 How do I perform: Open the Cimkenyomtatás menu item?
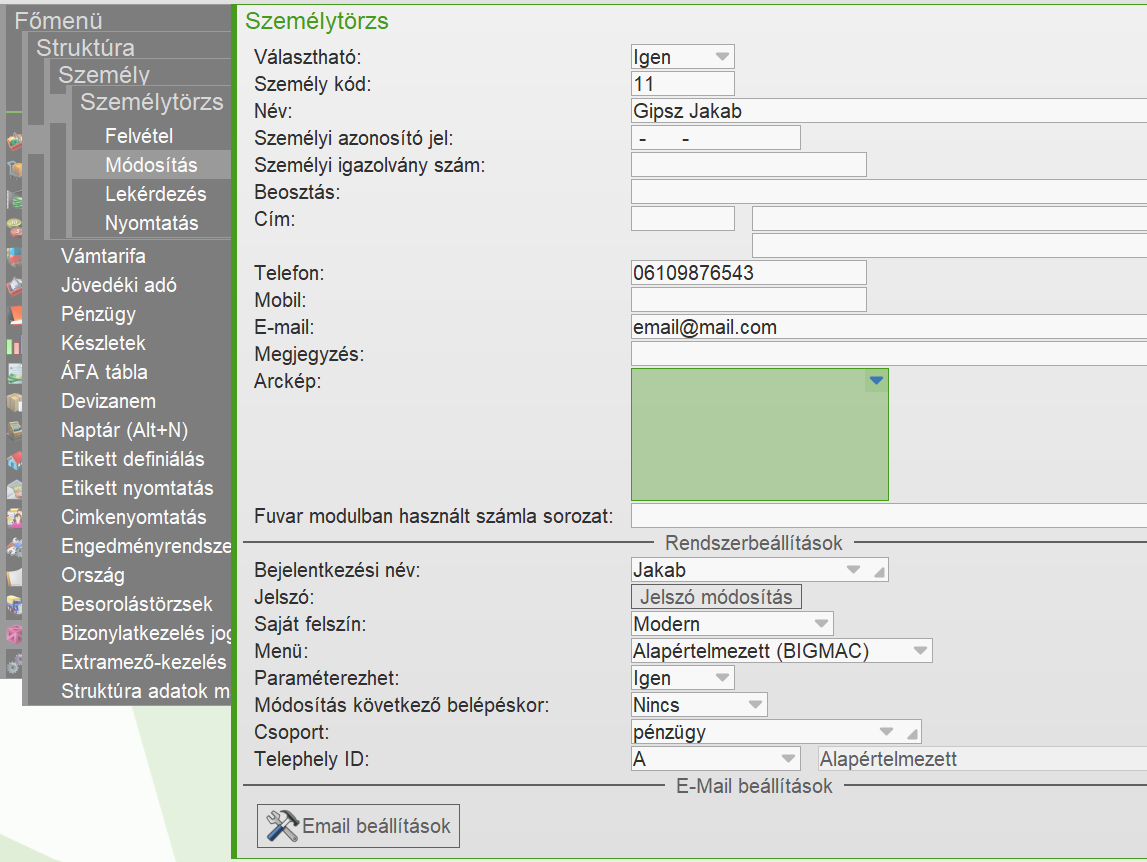coord(133,517)
